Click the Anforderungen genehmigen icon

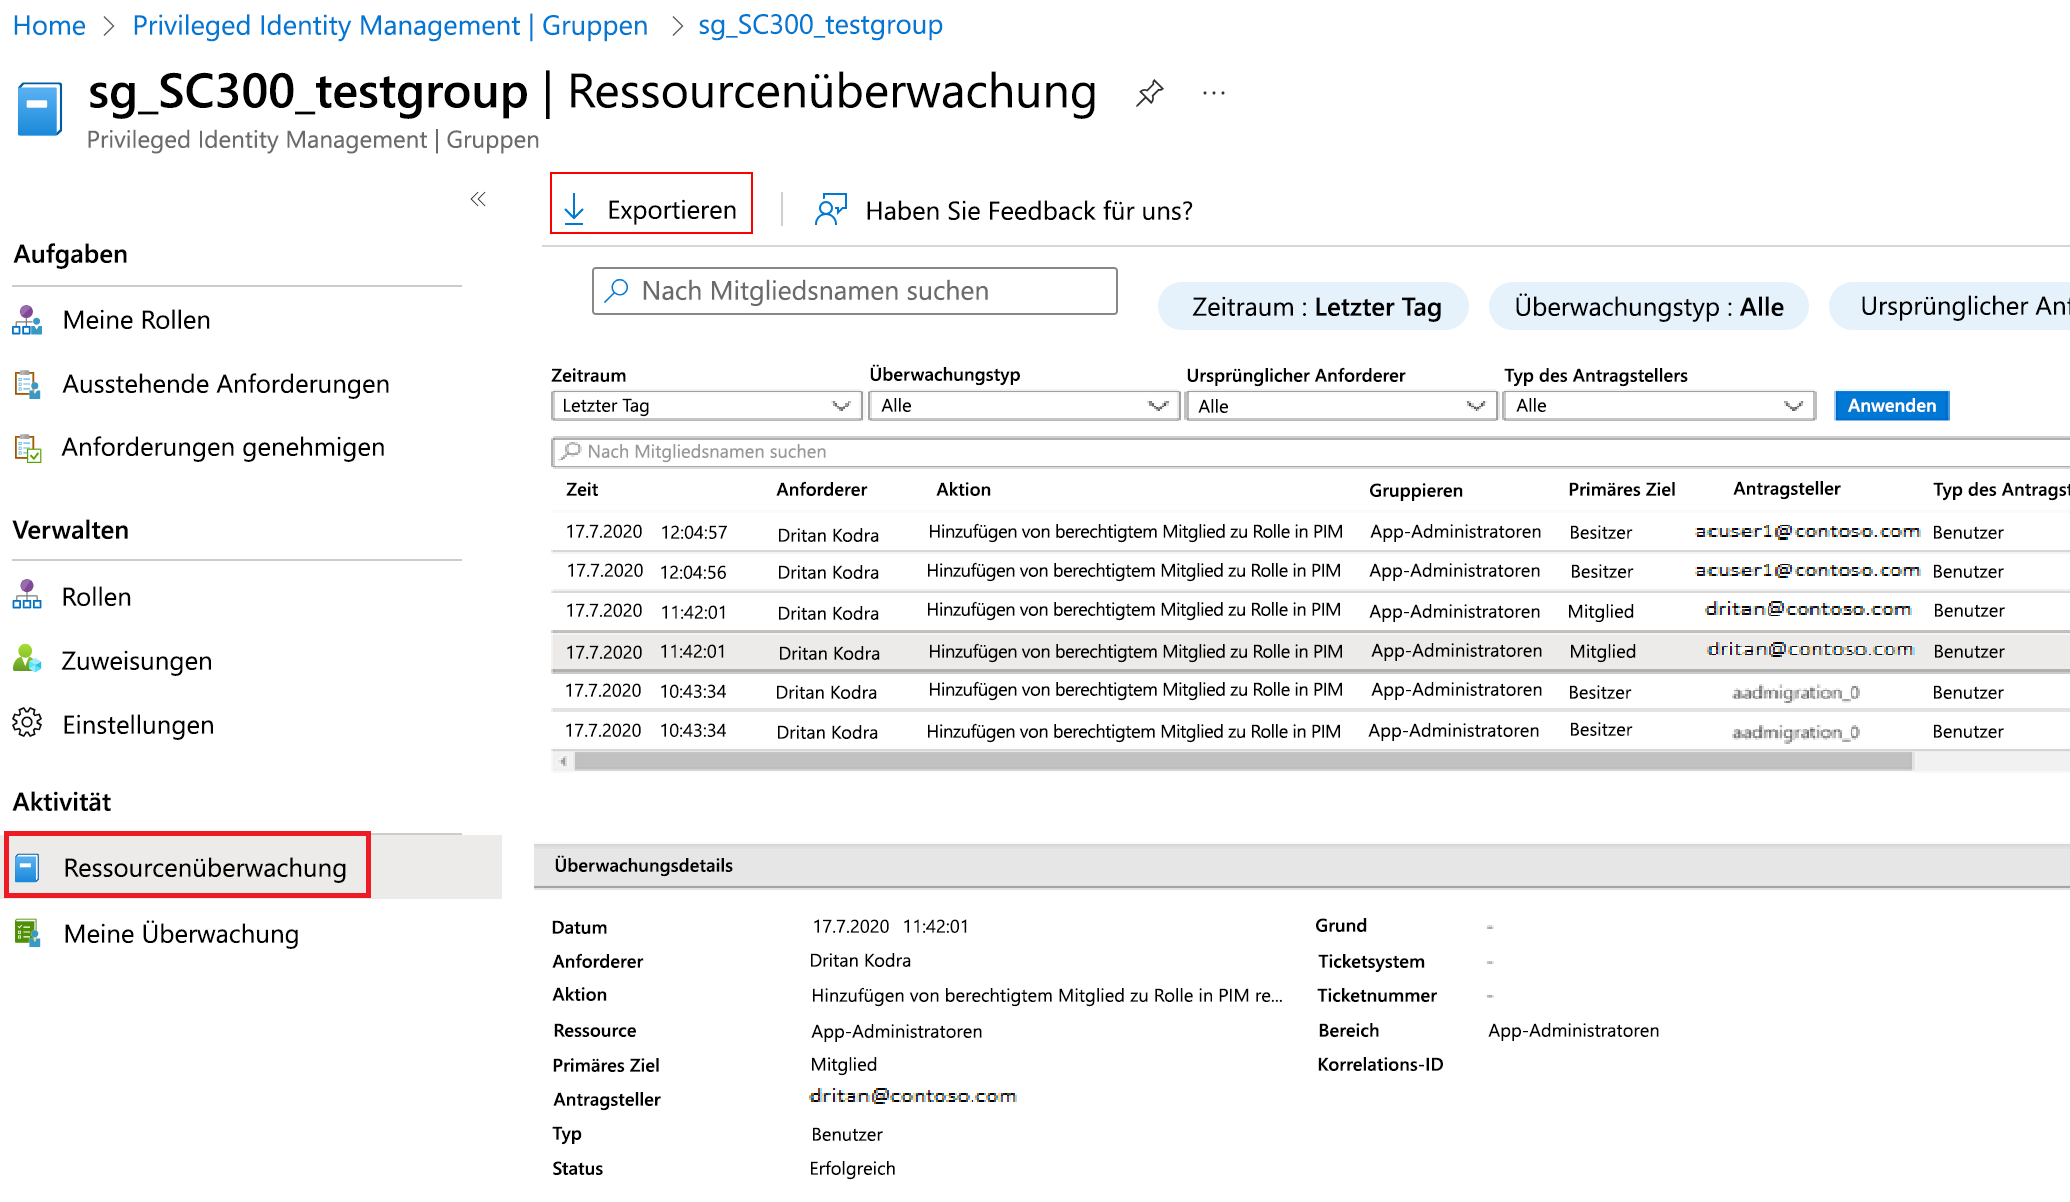(x=27, y=448)
